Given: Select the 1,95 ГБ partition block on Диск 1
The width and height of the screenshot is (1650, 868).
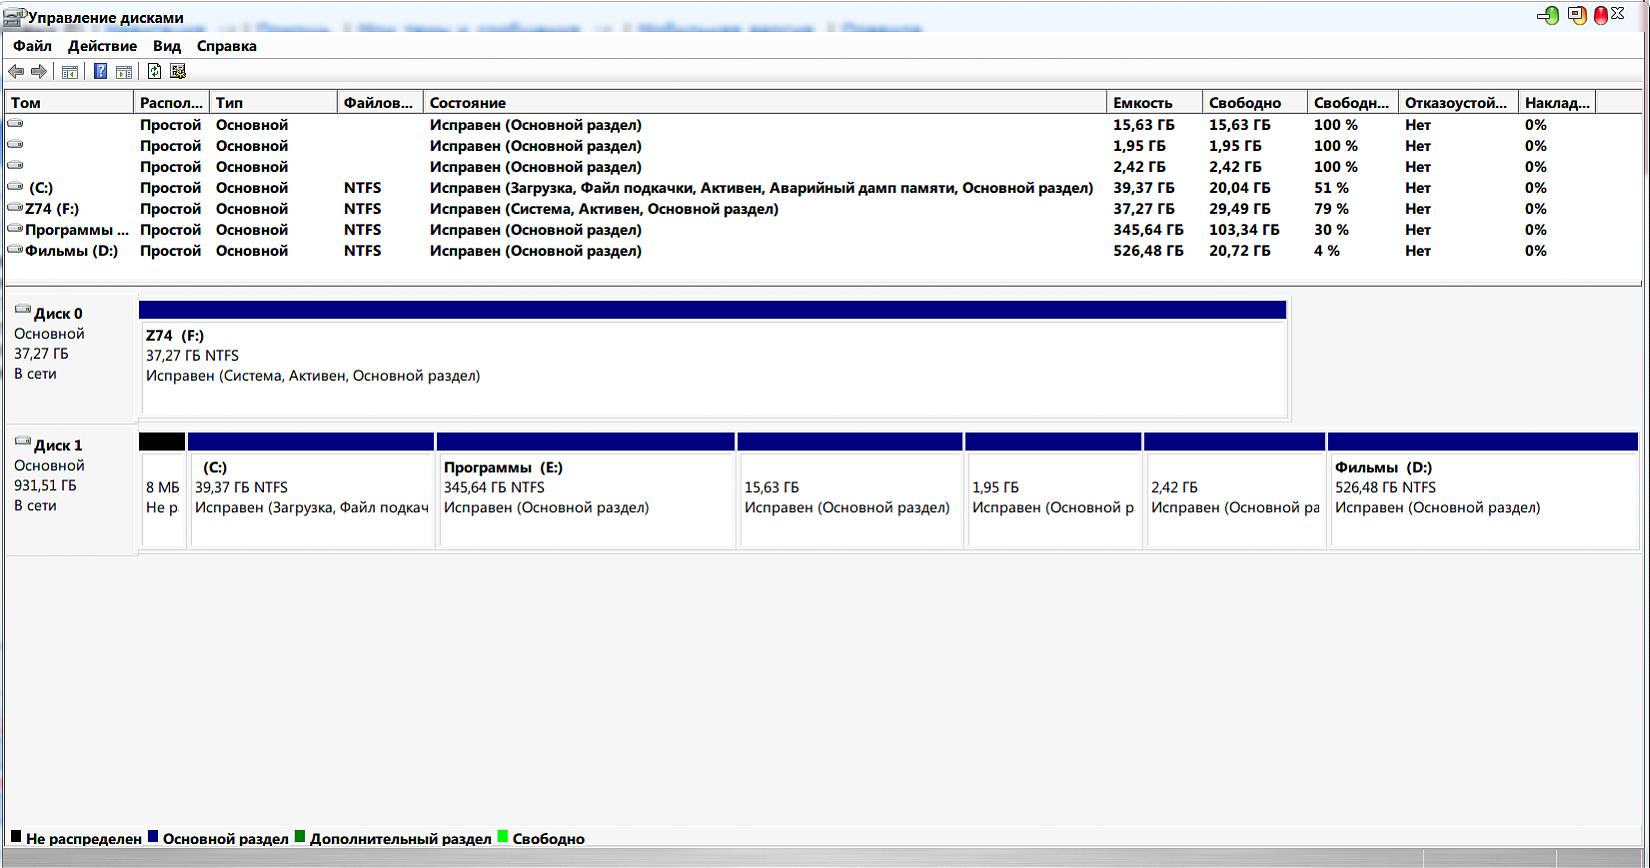Looking at the screenshot, I should pyautogui.click(x=1053, y=490).
